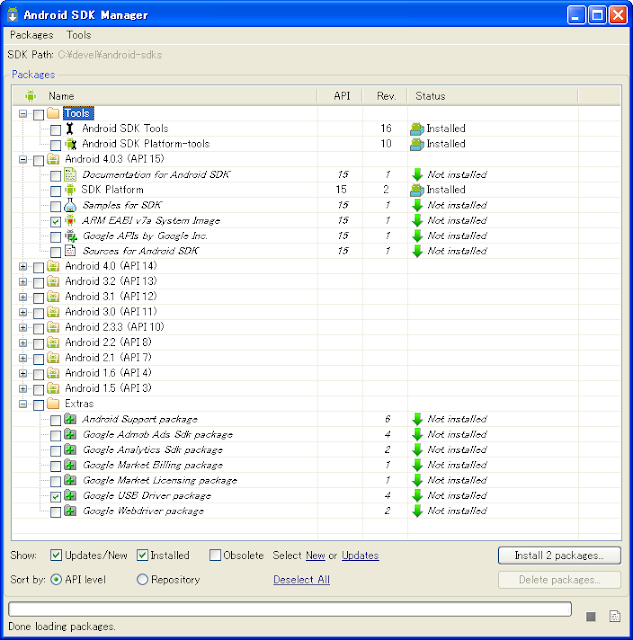Check the Google APIs by Google Inc. checkbox

pyautogui.click(x=56, y=237)
